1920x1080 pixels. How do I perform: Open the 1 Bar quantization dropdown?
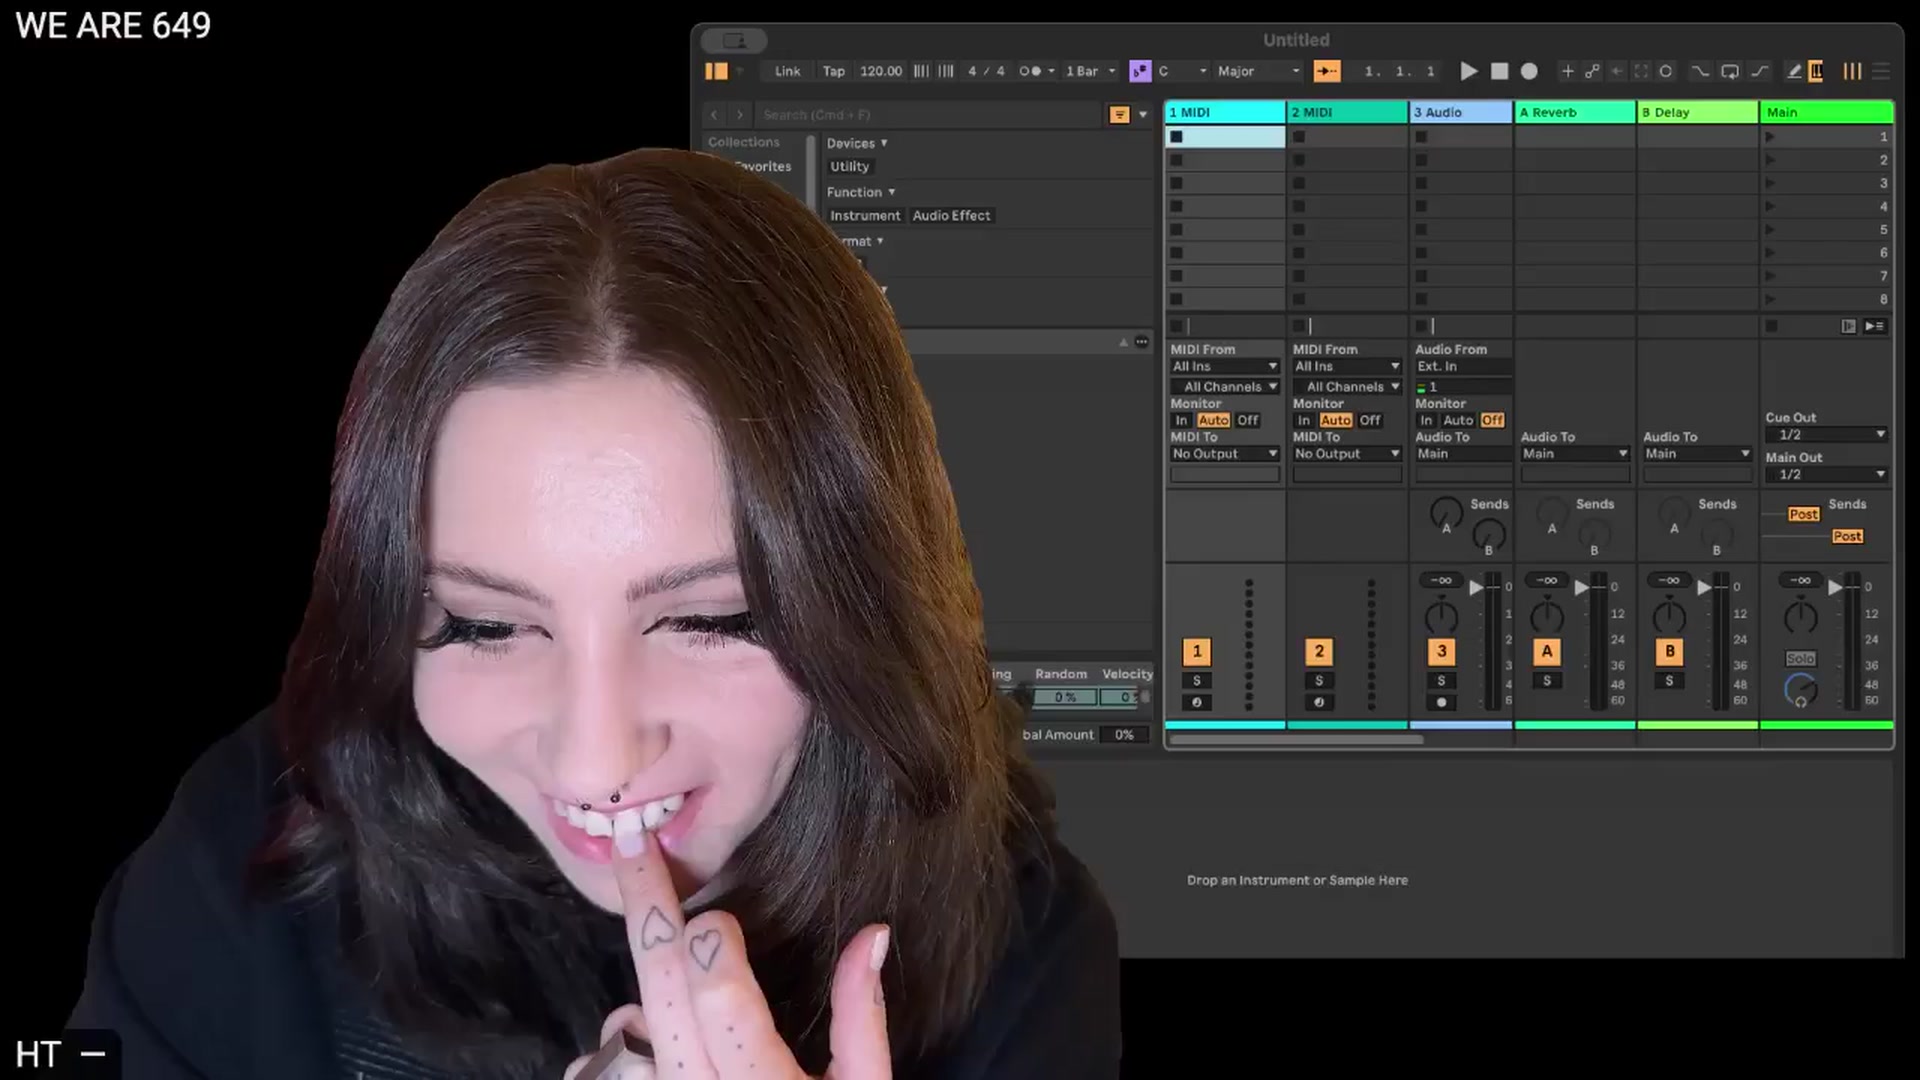(x=1090, y=71)
